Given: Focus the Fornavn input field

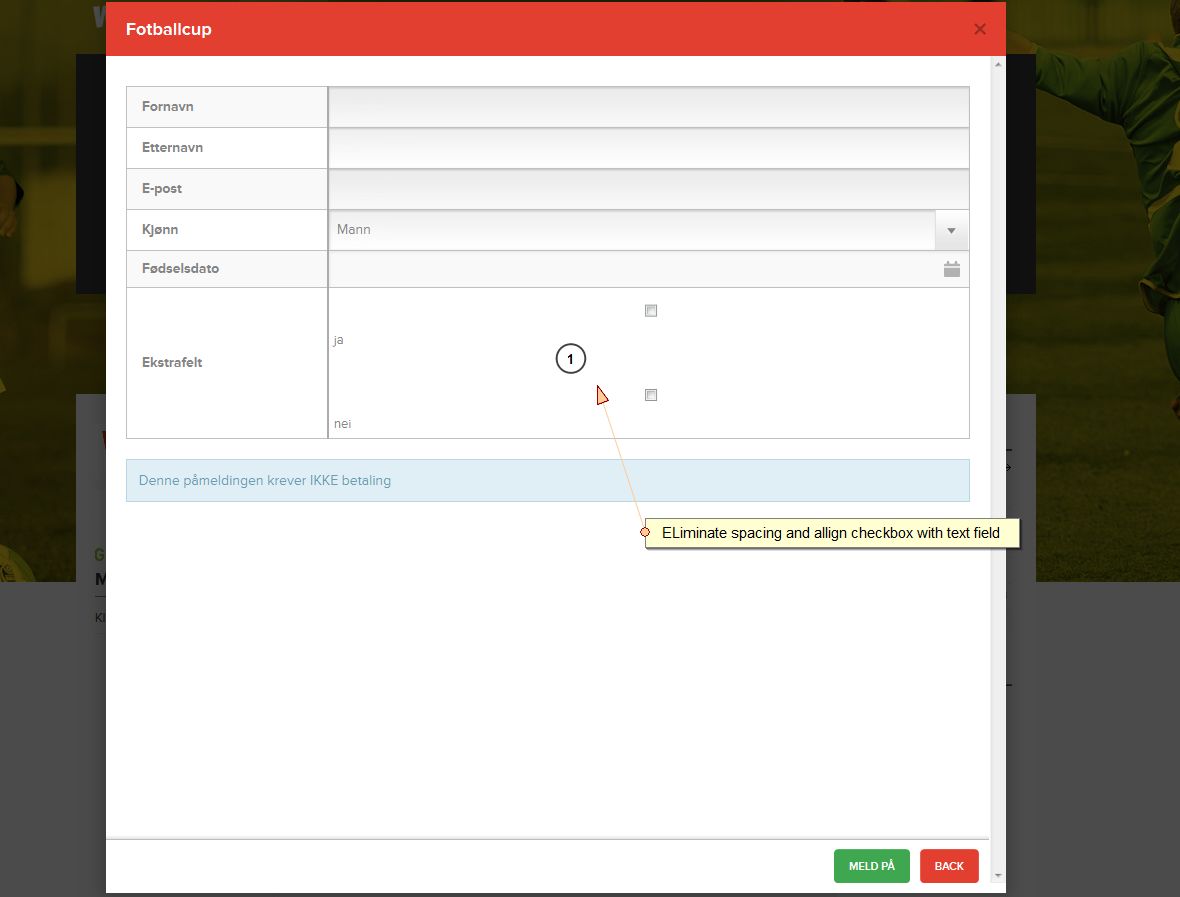Looking at the screenshot, I should click(649, 107).
